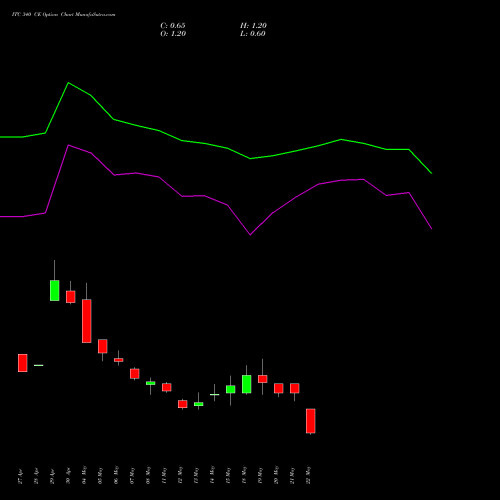Select the 18 May date label

(x=245, y=475)
